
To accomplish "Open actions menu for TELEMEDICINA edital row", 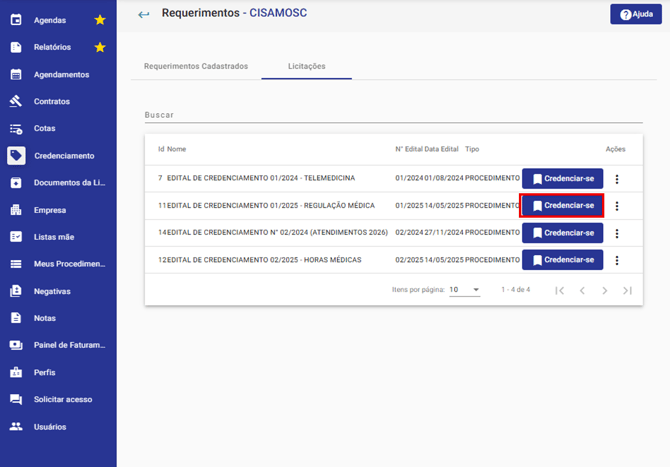I will click(x=617, y=179).
